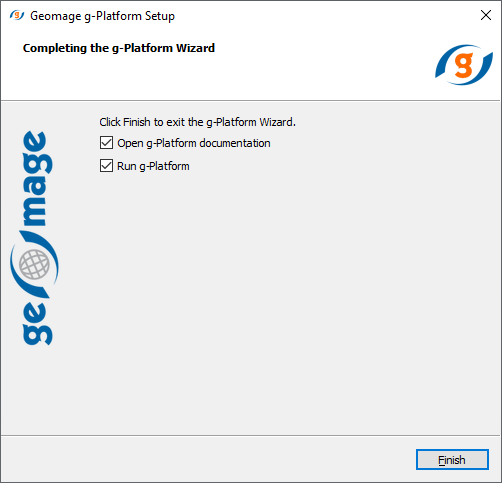502x483 pixels.
Task: Click the 'Geomage g-Platform Setup' title text
Action: click(x=102, y=16)
